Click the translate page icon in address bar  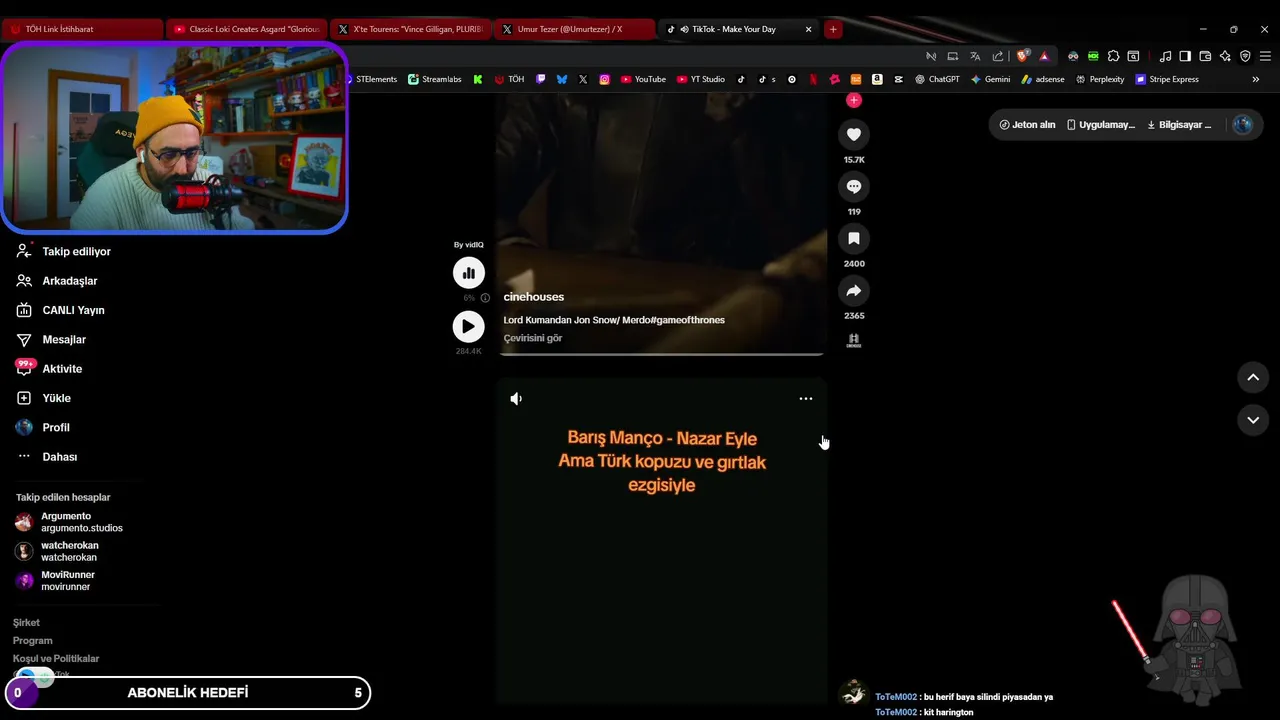[975, 56]
